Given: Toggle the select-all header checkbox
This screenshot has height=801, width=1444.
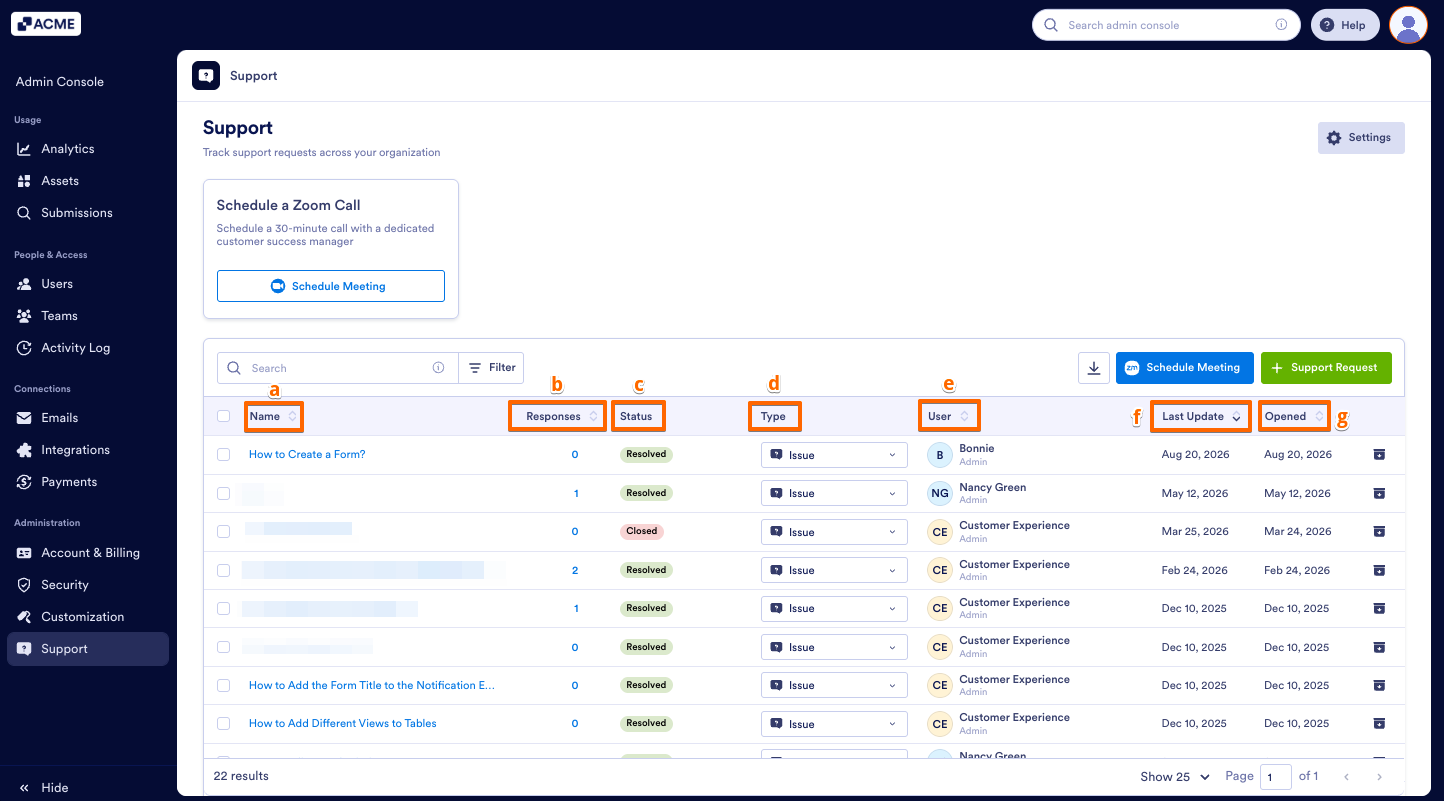Looking at the screenshot, I should click(x=224, y=416).
